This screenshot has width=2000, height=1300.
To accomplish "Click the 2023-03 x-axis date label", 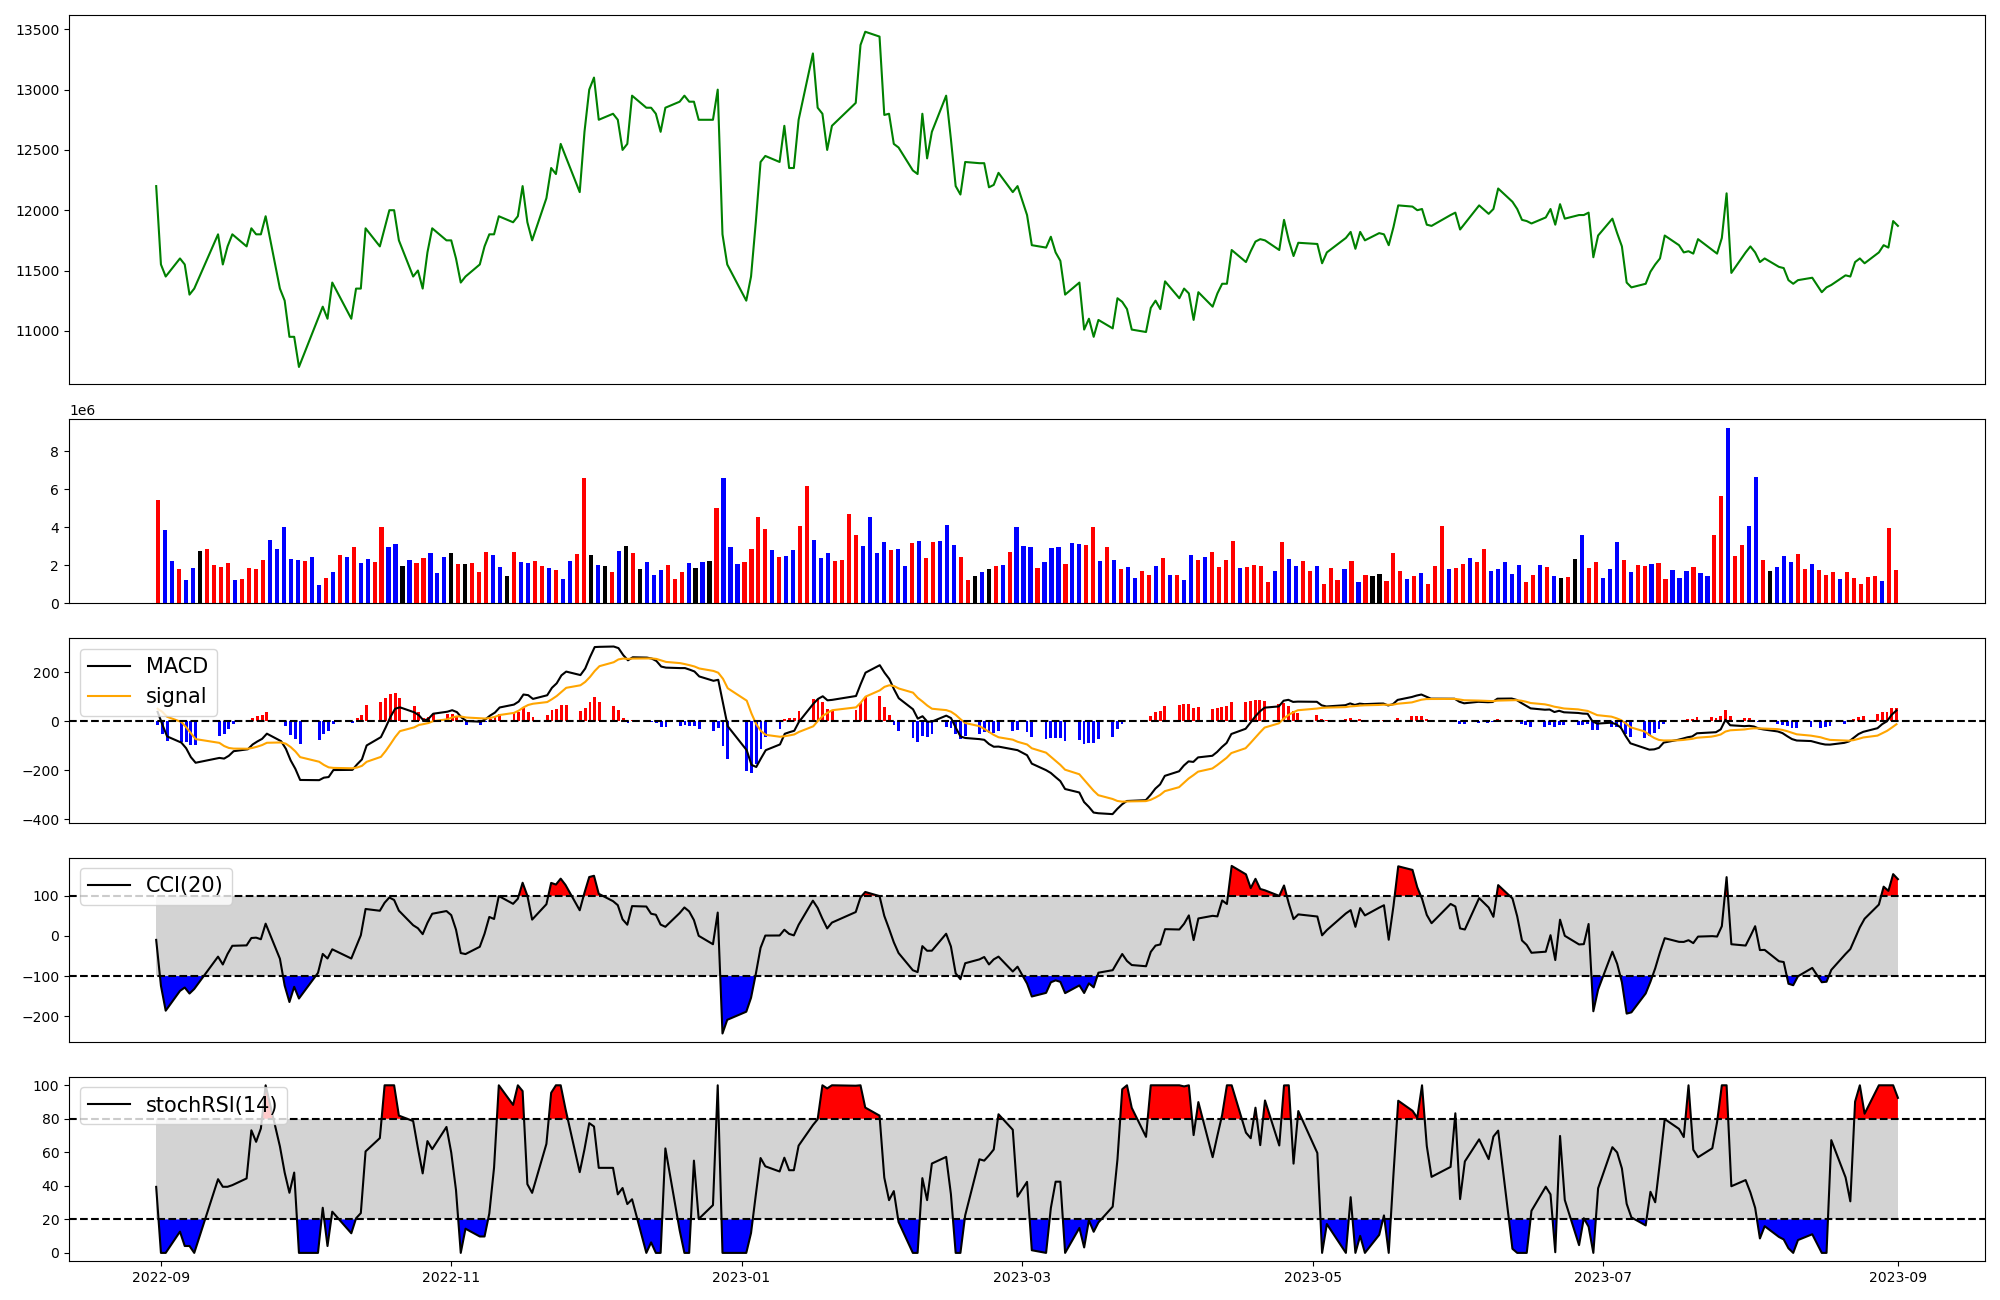I will [x=1022, y=1277].
